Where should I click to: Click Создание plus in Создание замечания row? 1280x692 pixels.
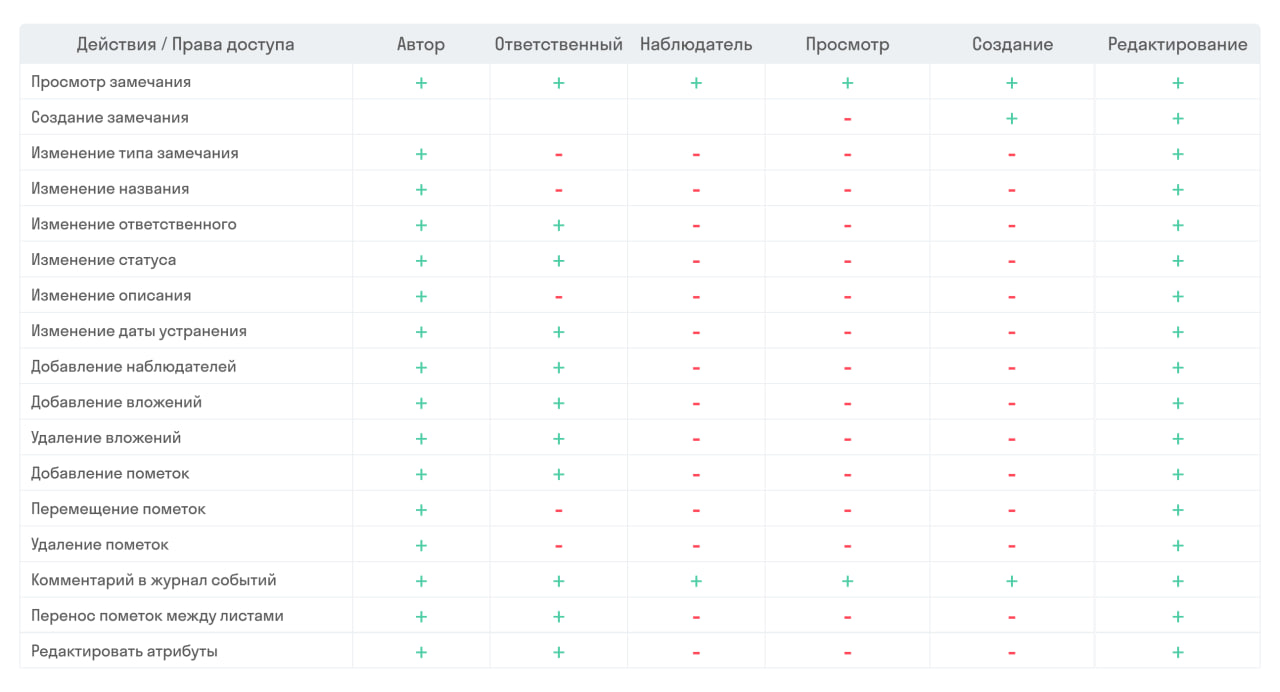tap(1011, 119)
